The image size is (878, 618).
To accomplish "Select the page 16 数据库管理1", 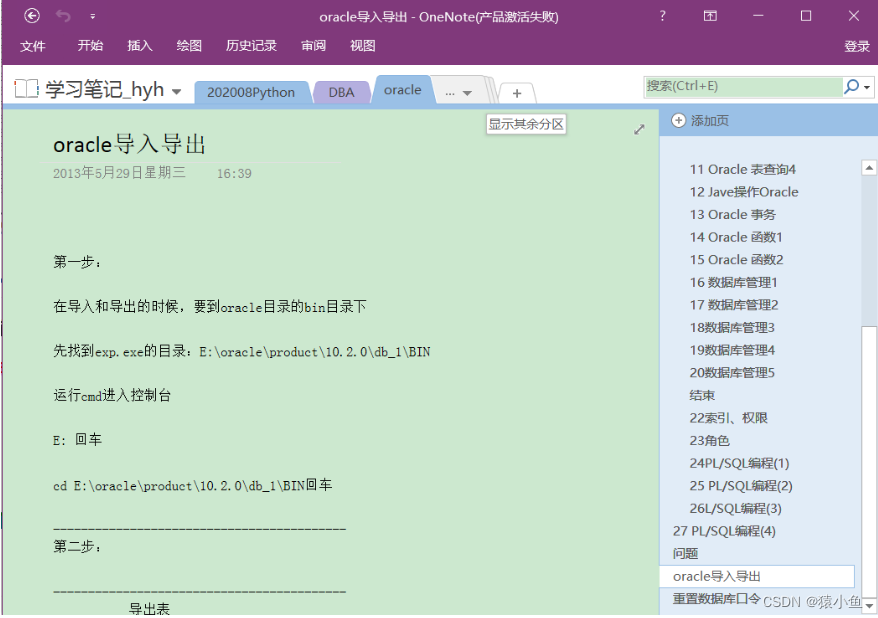I will click(x=736, y=282).
